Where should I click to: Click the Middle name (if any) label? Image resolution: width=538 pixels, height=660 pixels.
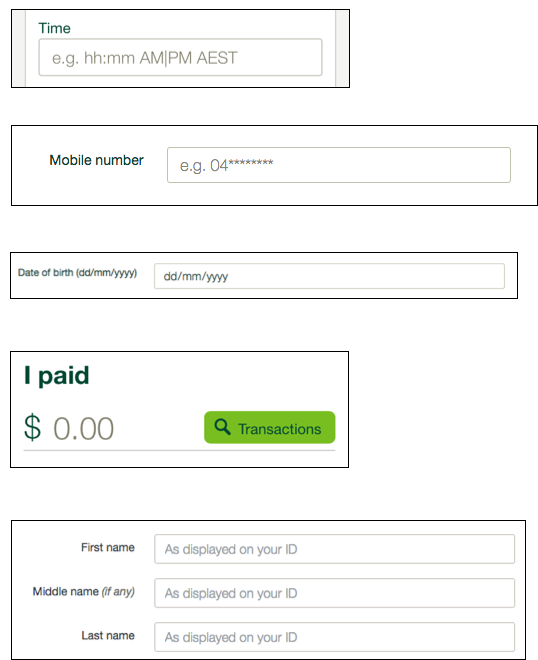tap(84, 591)
